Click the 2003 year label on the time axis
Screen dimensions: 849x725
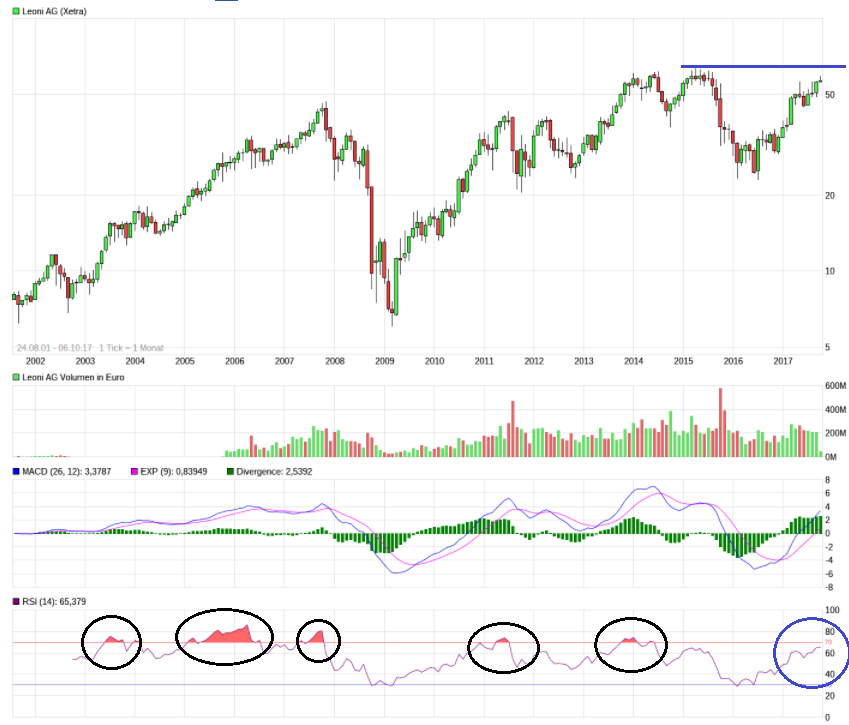85,361
